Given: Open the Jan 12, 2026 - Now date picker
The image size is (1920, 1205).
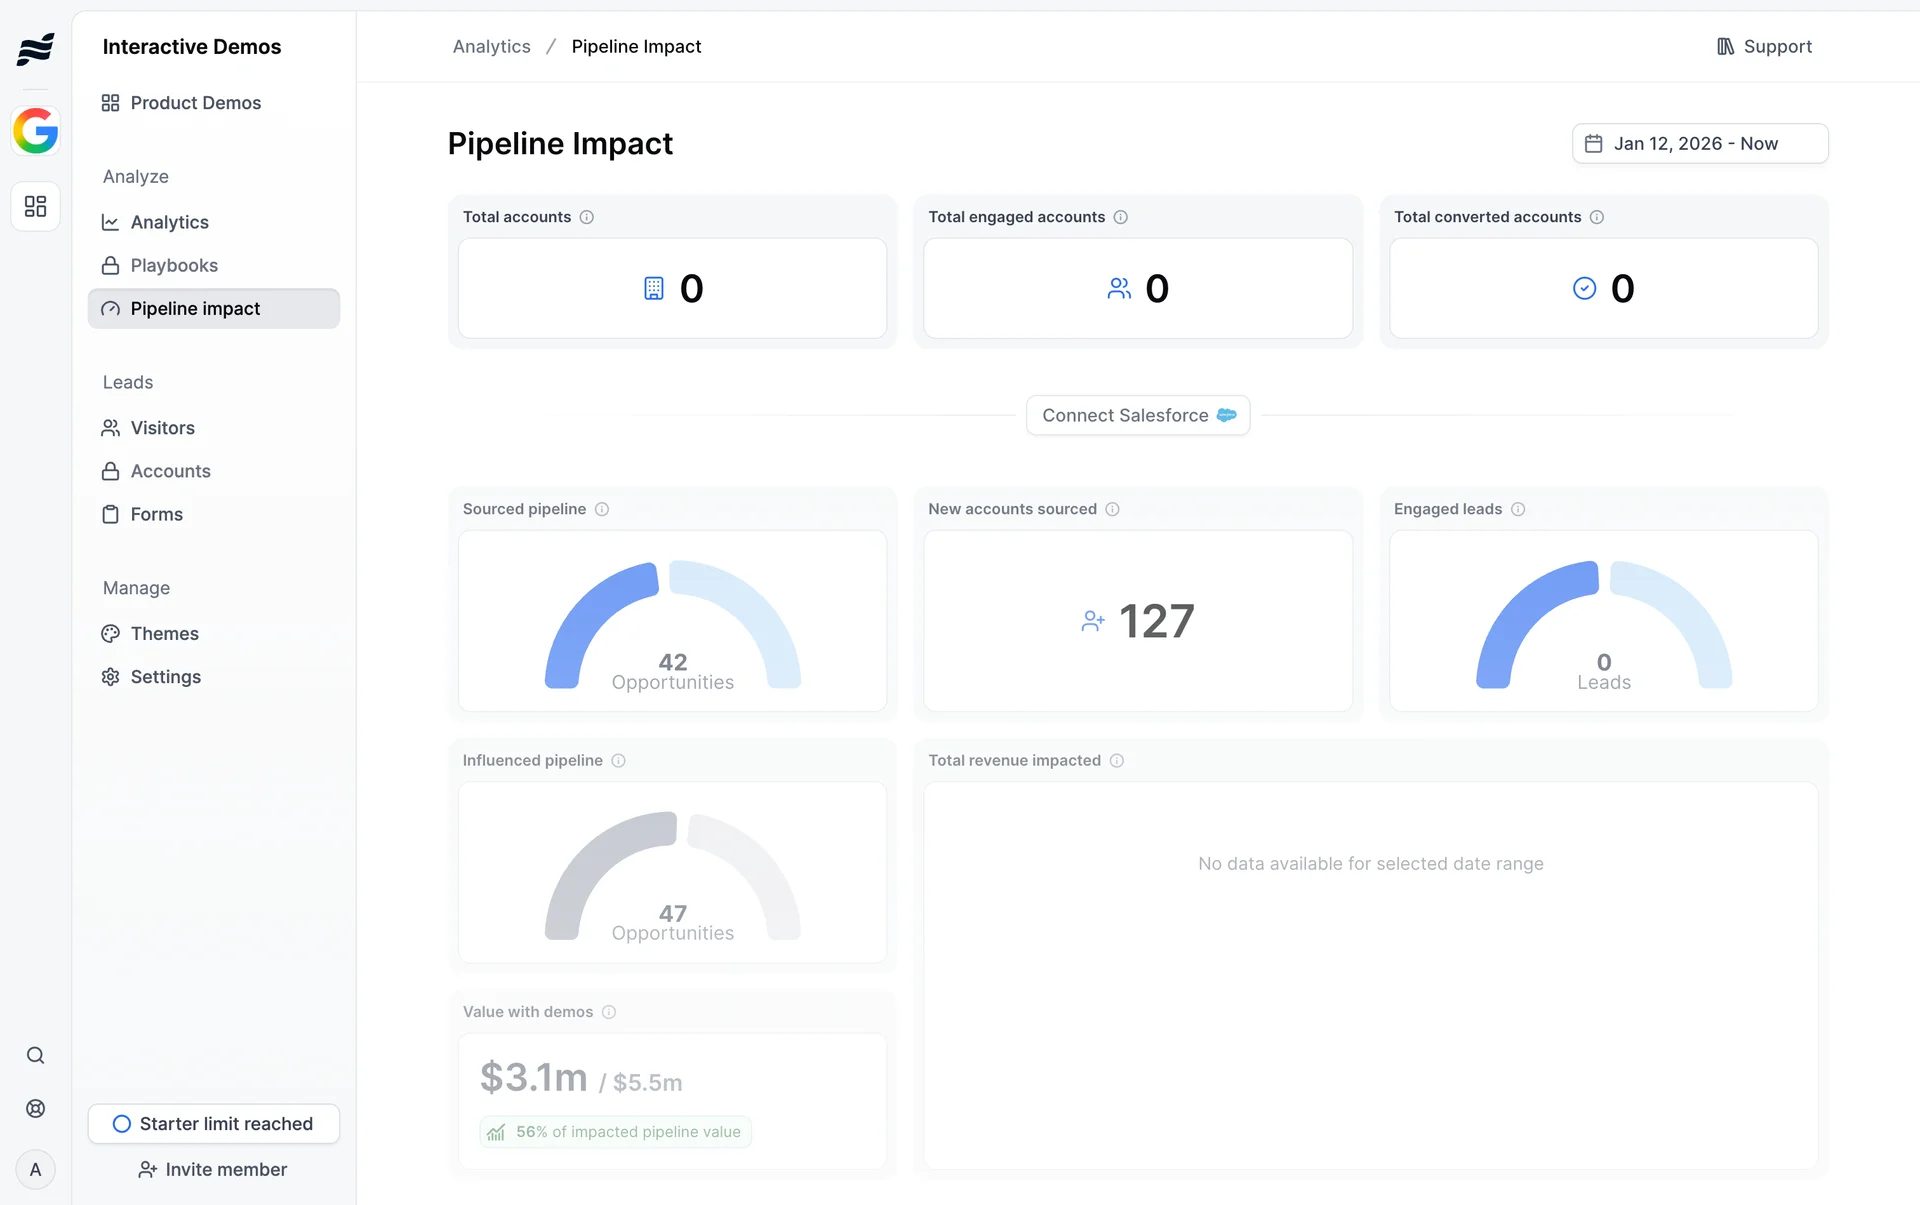Looking at the screenshot, I should 1699,143.
